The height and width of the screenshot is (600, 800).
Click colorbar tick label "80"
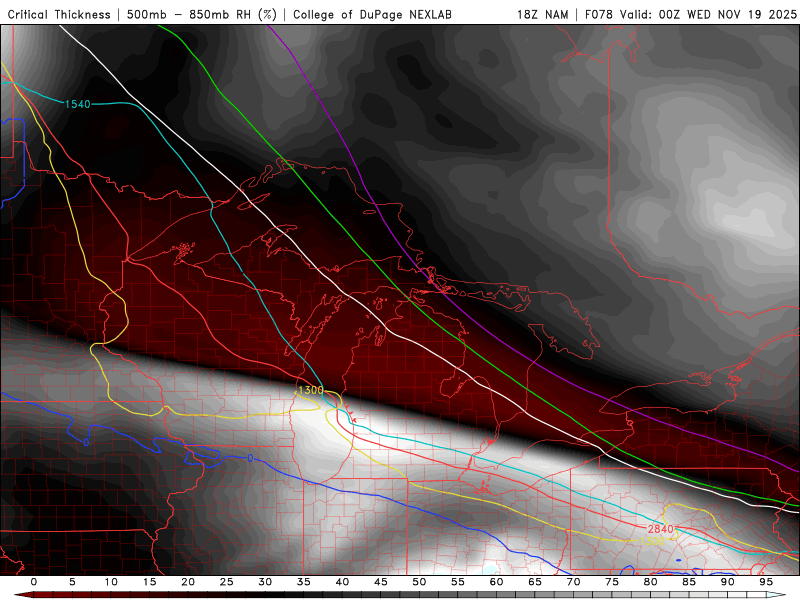tap(651, 582)
